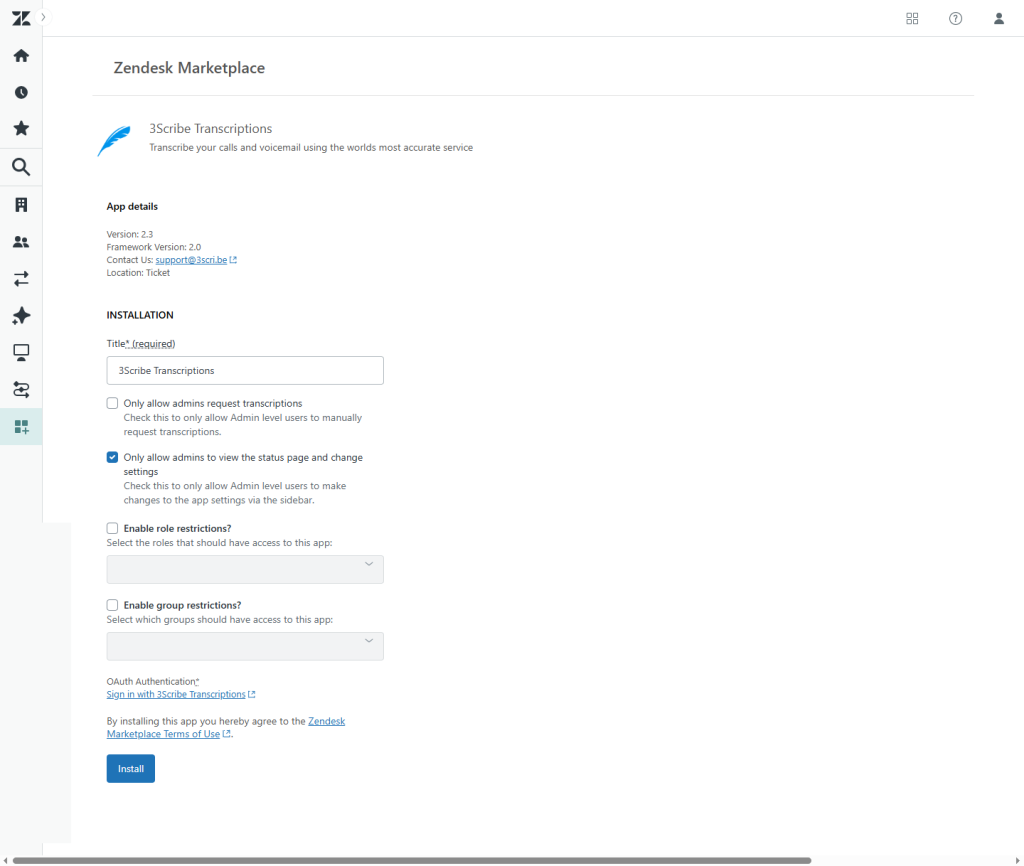Click the Recently viewed clock icon
Image resolution: width=1024 pixels, height=866 pixels.
pos(21,91)
